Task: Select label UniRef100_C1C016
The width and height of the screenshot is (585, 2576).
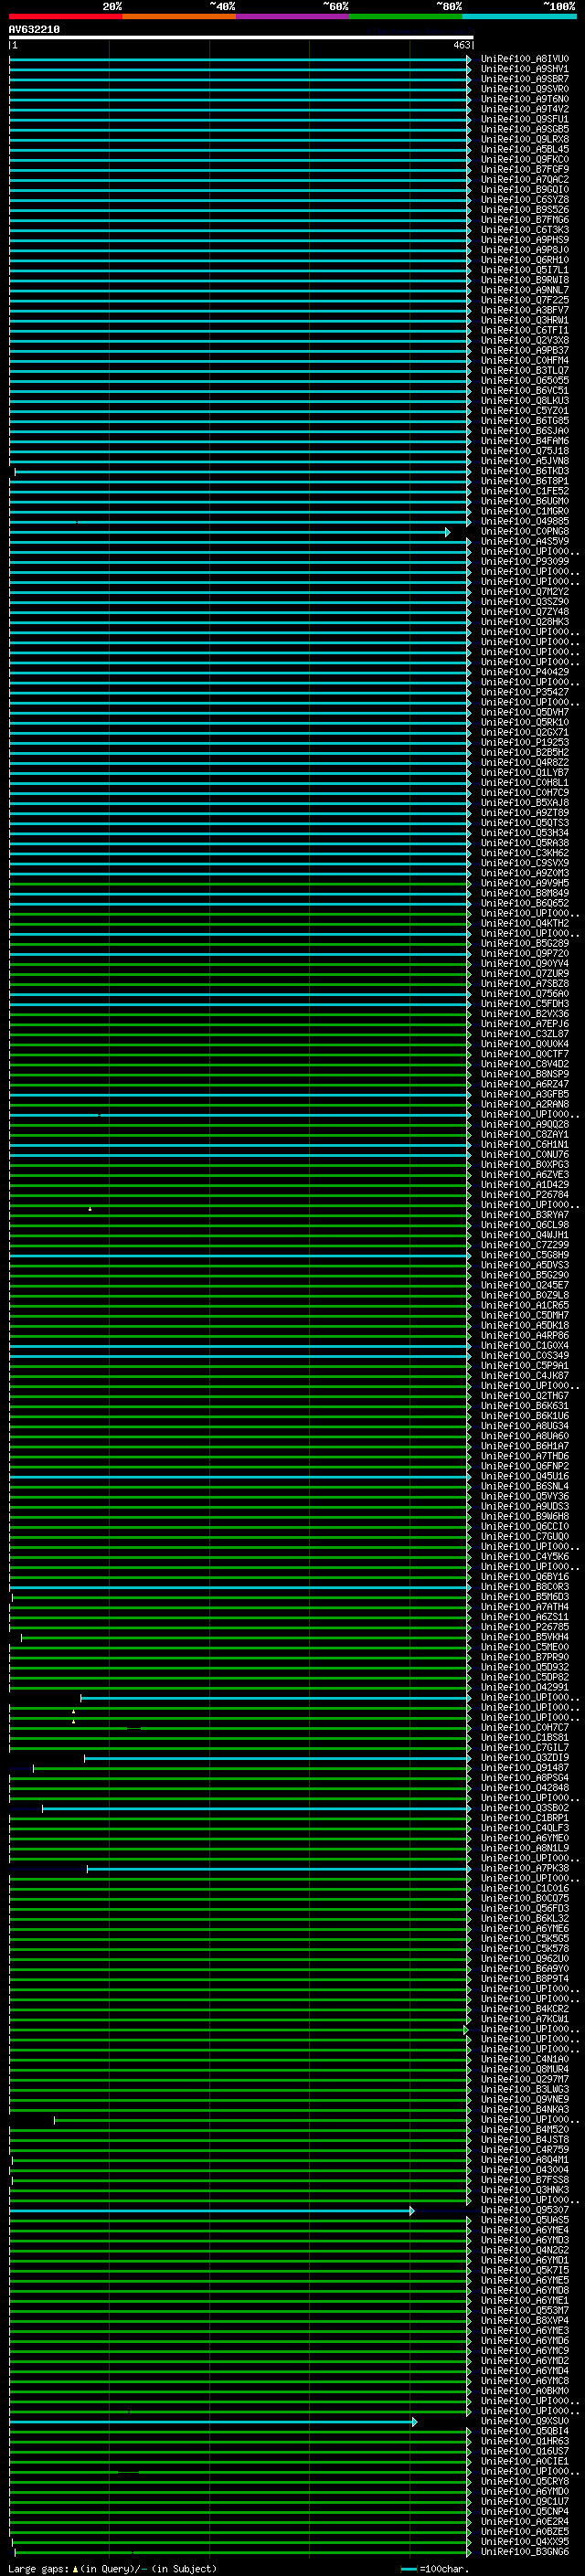Action: click(525, 1888)
